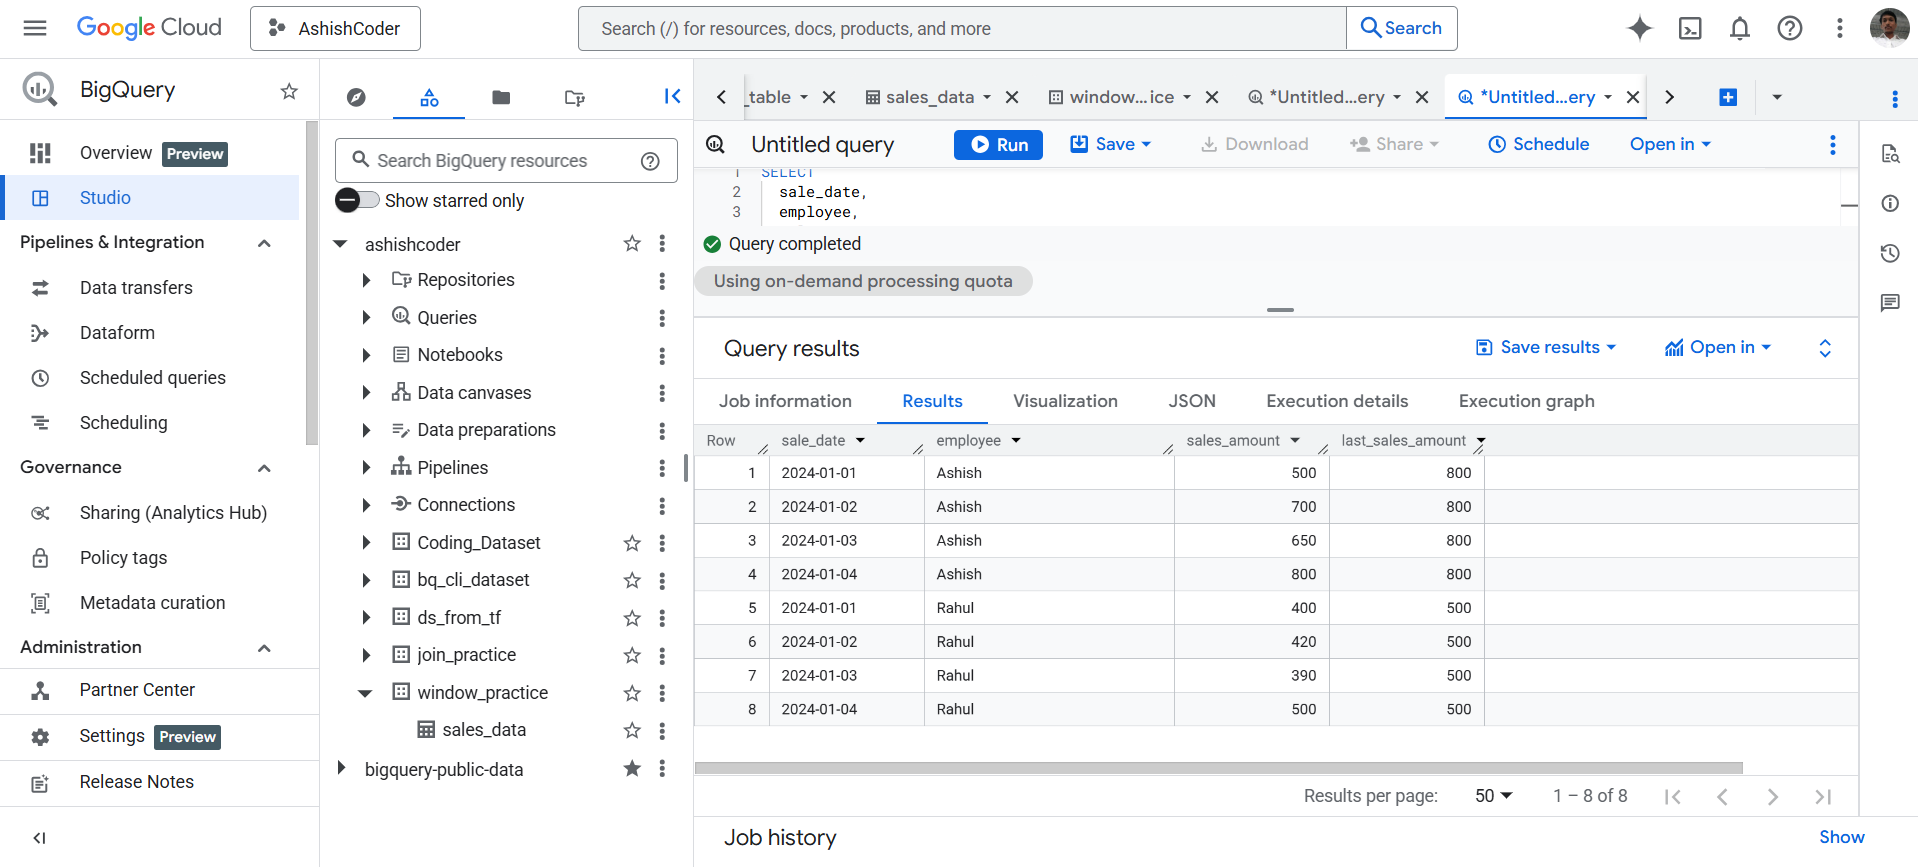1918x867 pixels.
Task: Click the AshishCoder project selector
Action: pyautogui.click(x=335, y=28)
